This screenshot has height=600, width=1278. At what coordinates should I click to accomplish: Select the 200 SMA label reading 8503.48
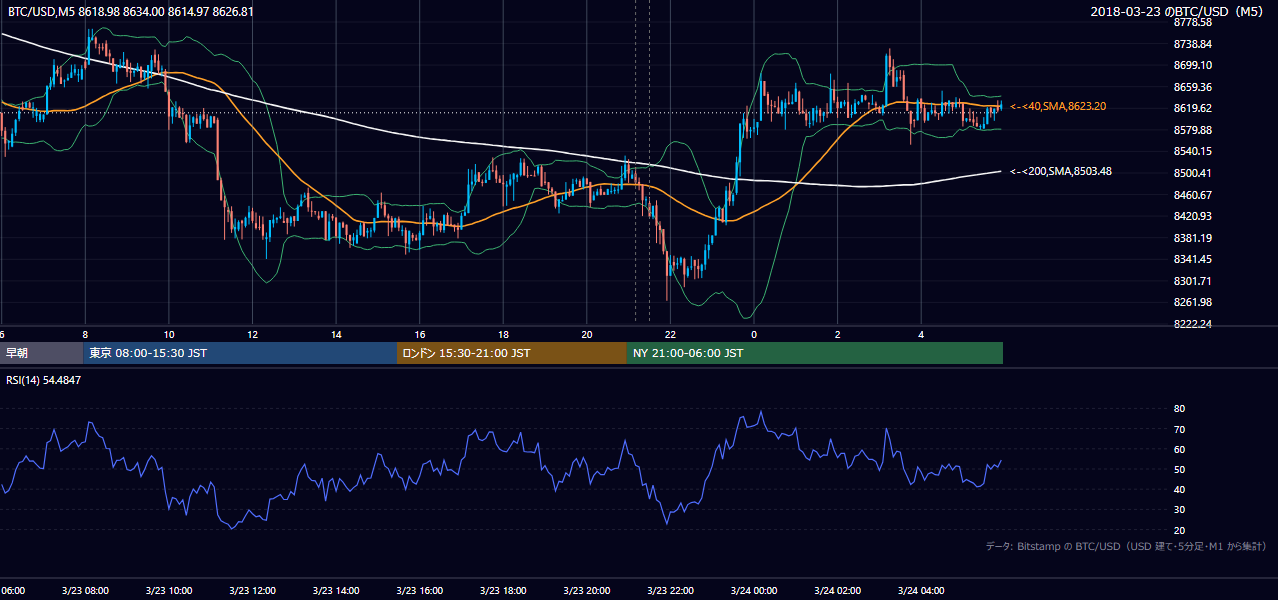click(1061, 171)
